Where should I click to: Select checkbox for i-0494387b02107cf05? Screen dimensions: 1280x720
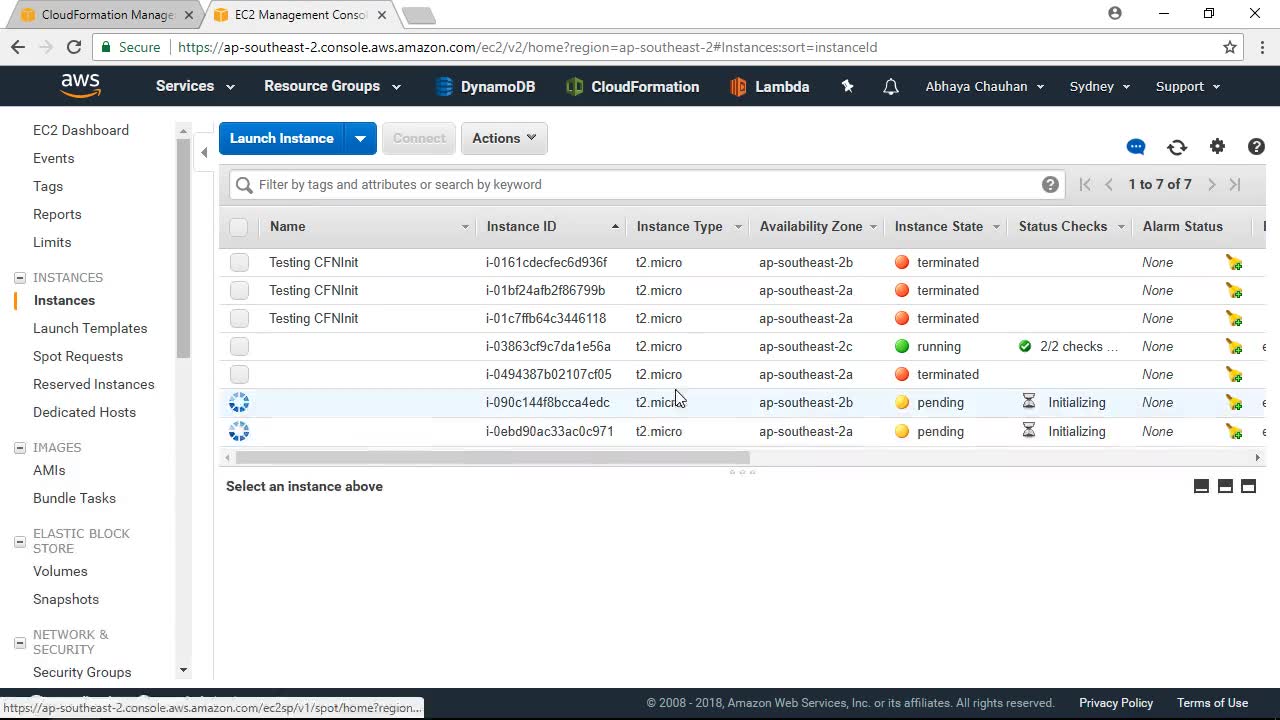[238, 374]
